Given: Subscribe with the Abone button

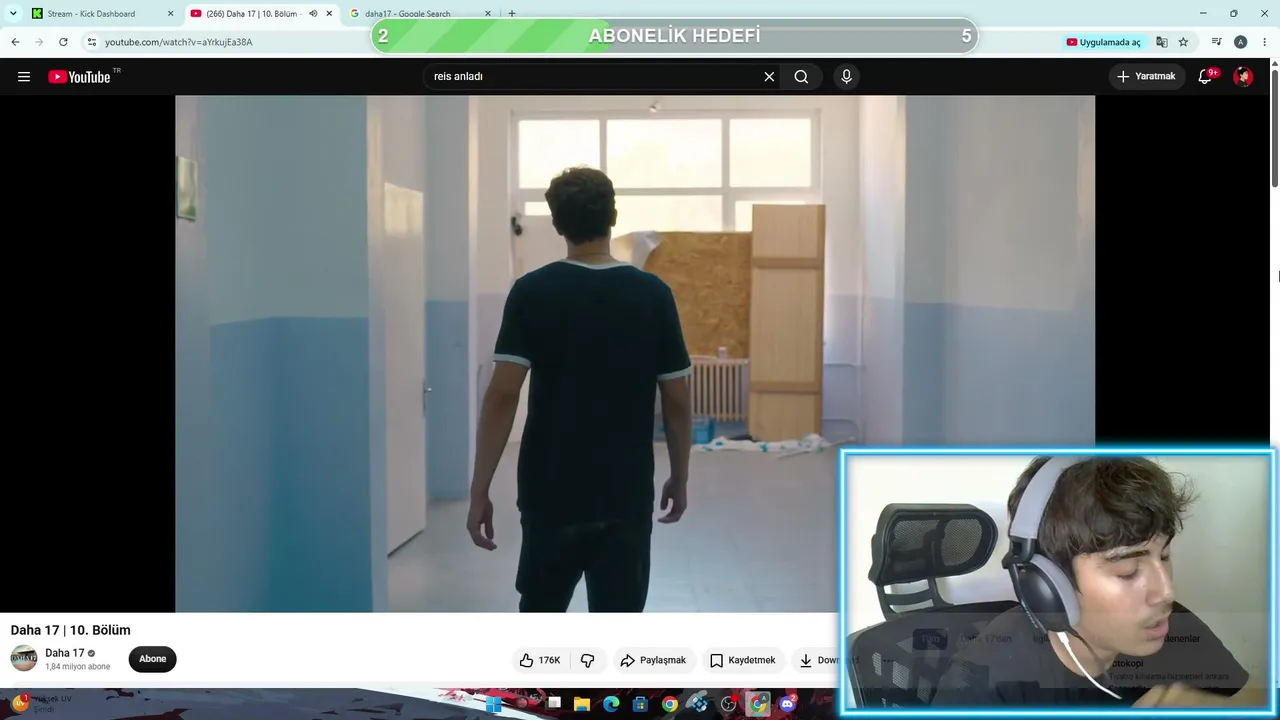Looking at the screenshot, I should coord(152,659).
